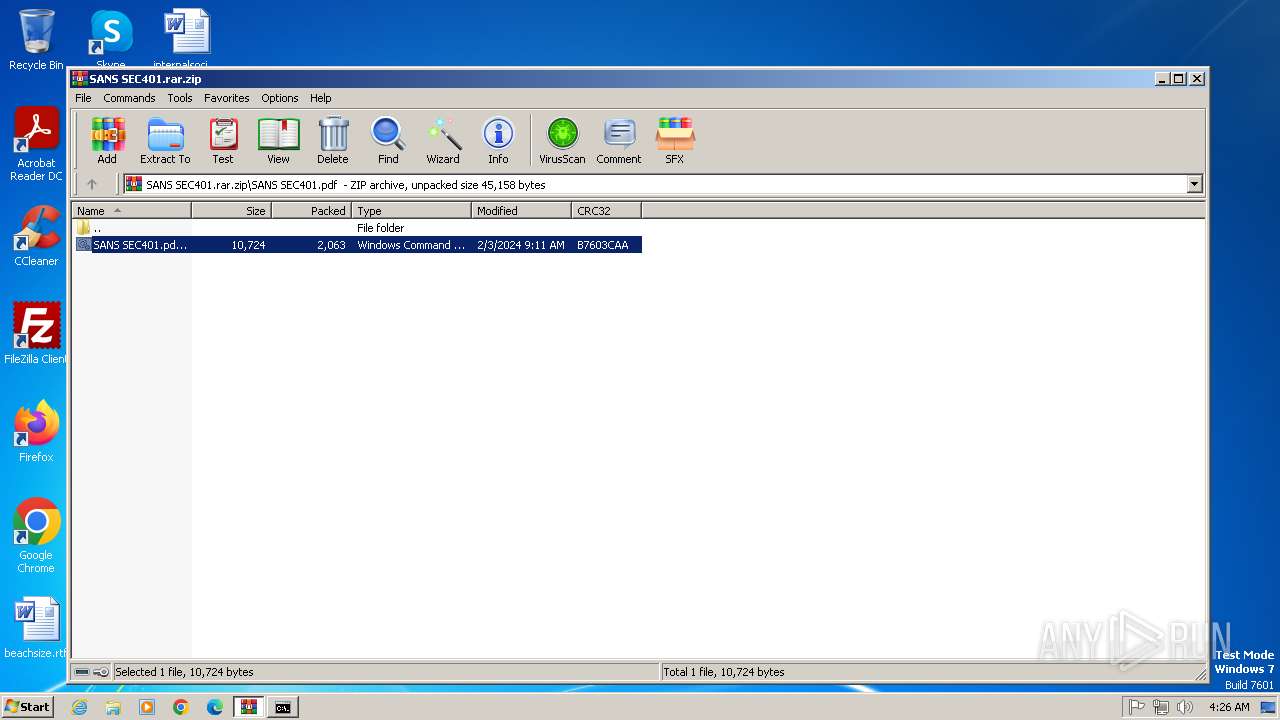The width and height of the screenshot is (1280, 720).
Task: Sort by Name column header
Action: pos(131,211)
